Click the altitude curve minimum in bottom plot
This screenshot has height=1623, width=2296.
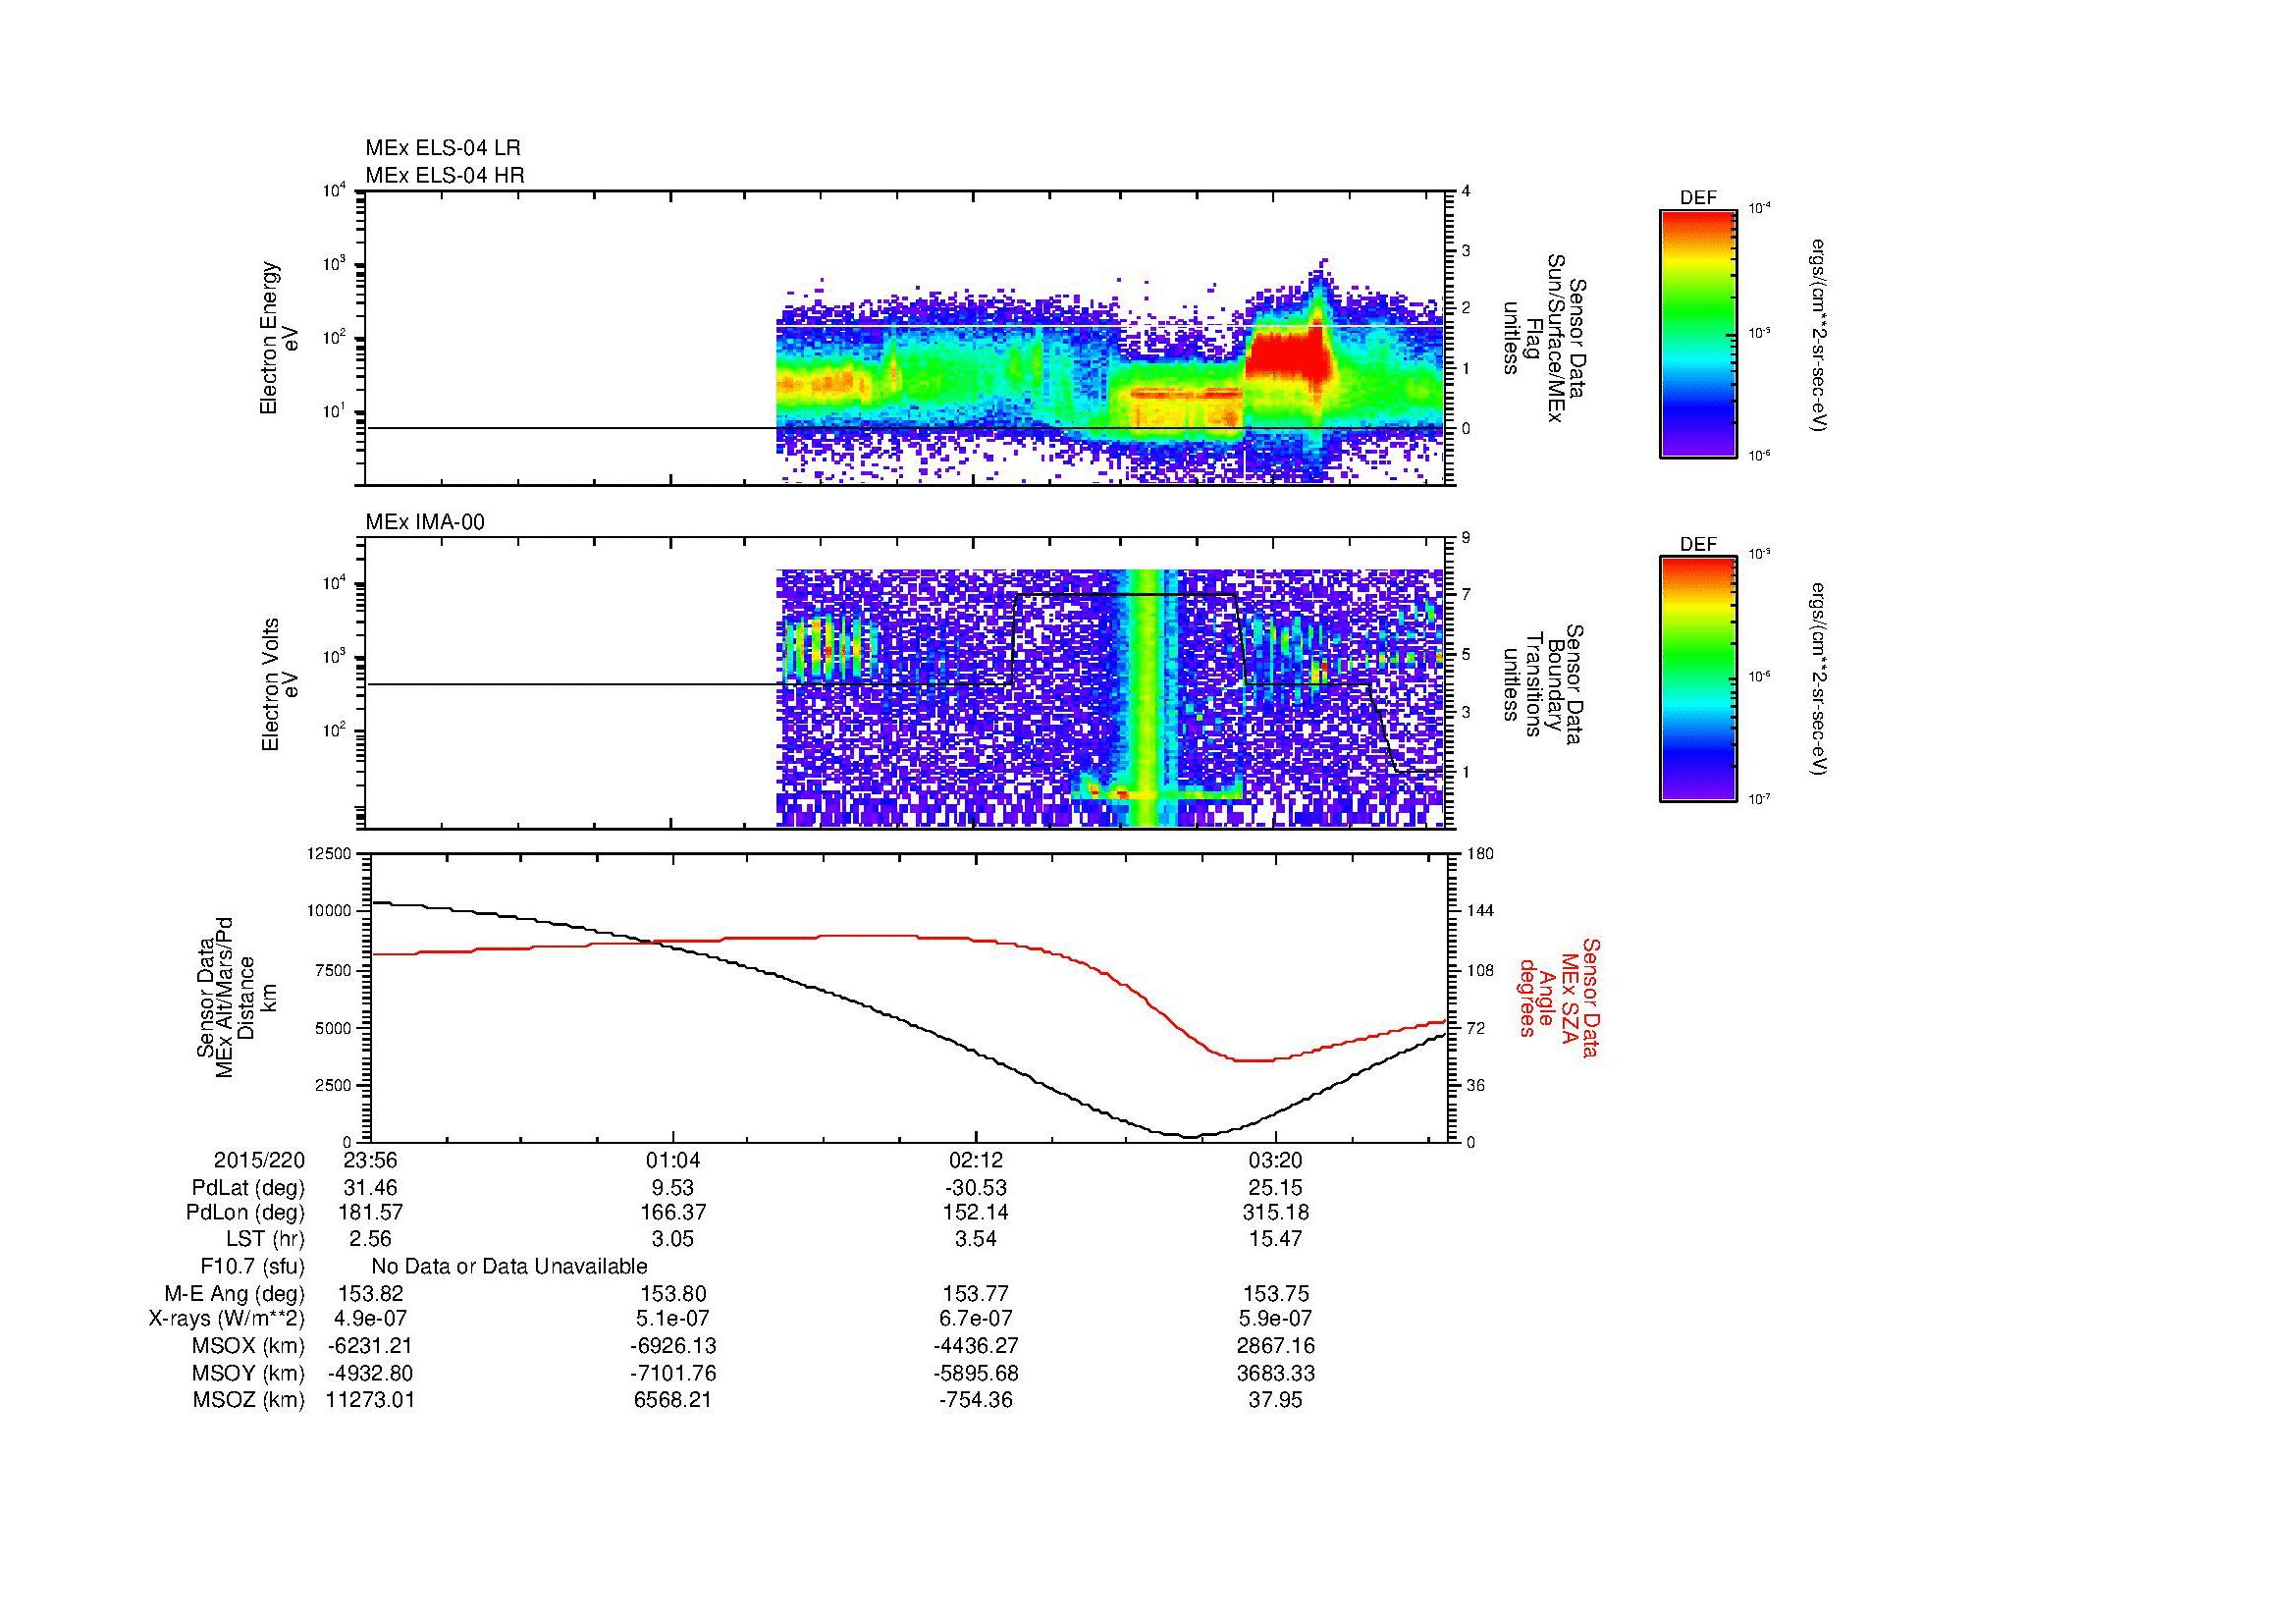[x=1189, y=1136]
